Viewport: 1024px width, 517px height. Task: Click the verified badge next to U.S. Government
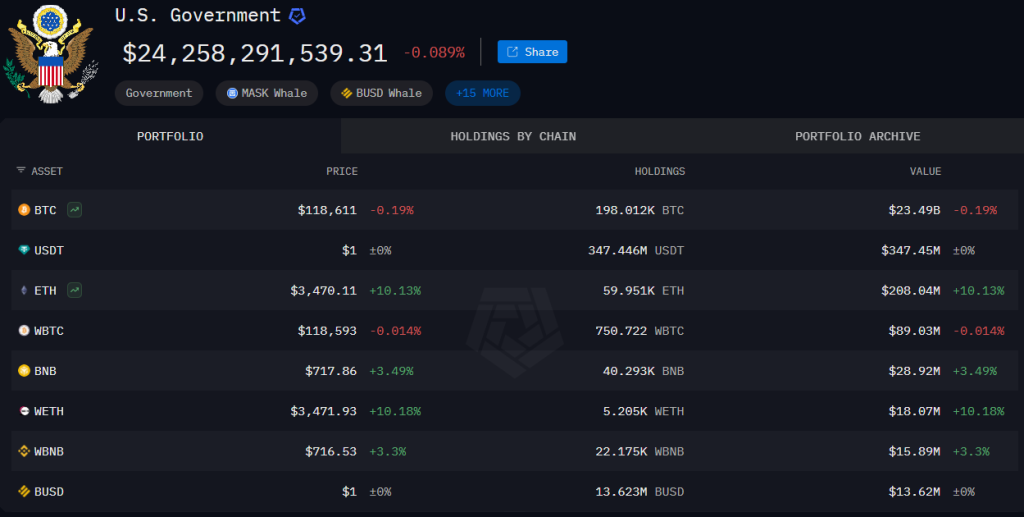click(297, 16)
